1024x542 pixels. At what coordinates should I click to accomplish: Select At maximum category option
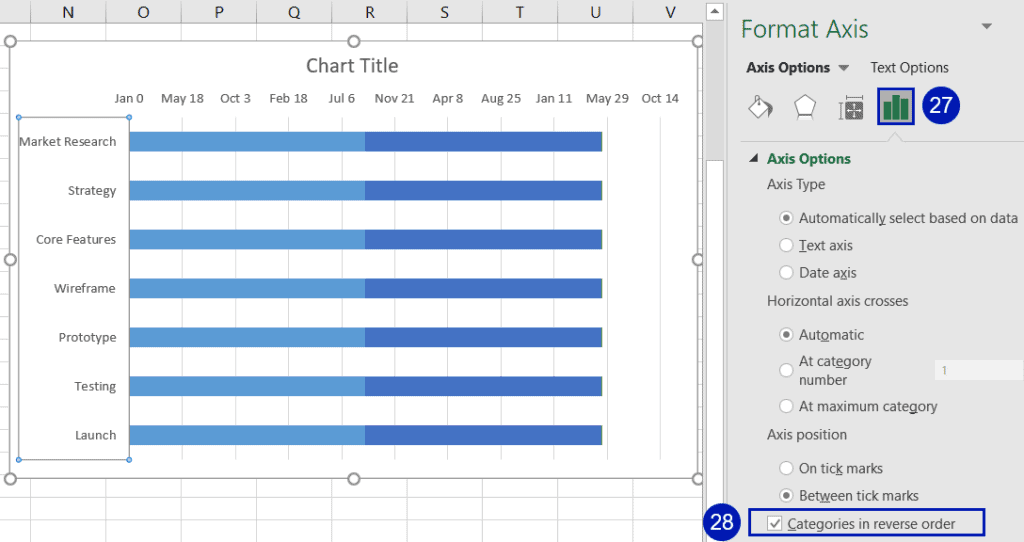786,406
